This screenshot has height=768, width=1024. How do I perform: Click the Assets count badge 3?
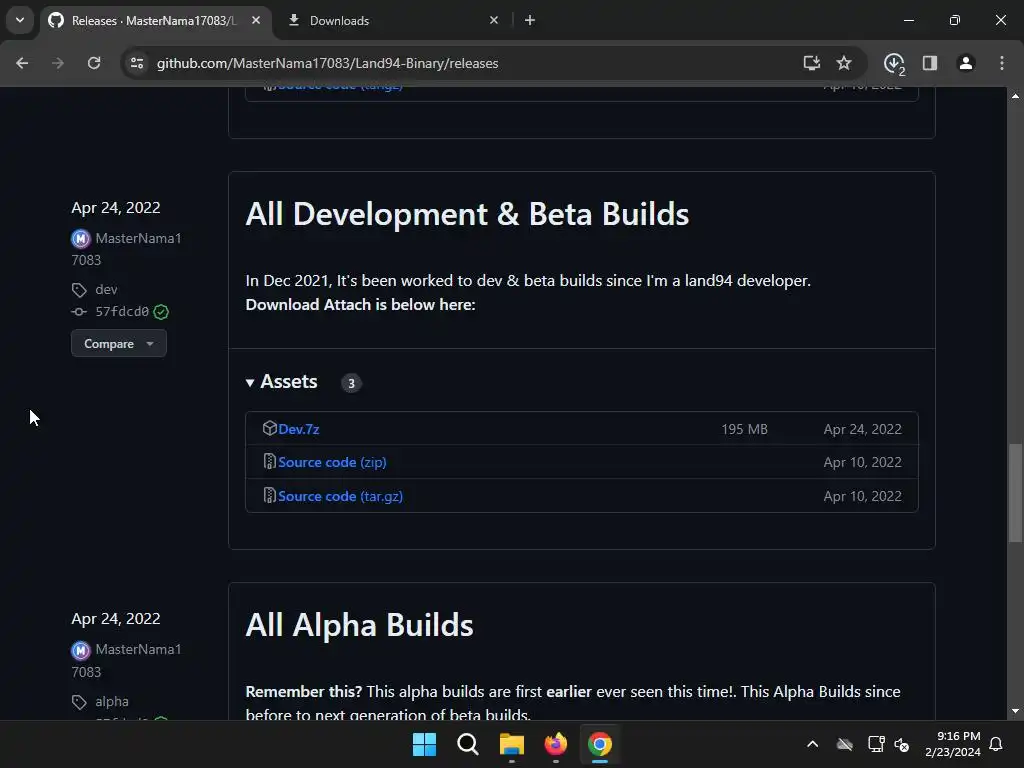[x=351, y=383]
